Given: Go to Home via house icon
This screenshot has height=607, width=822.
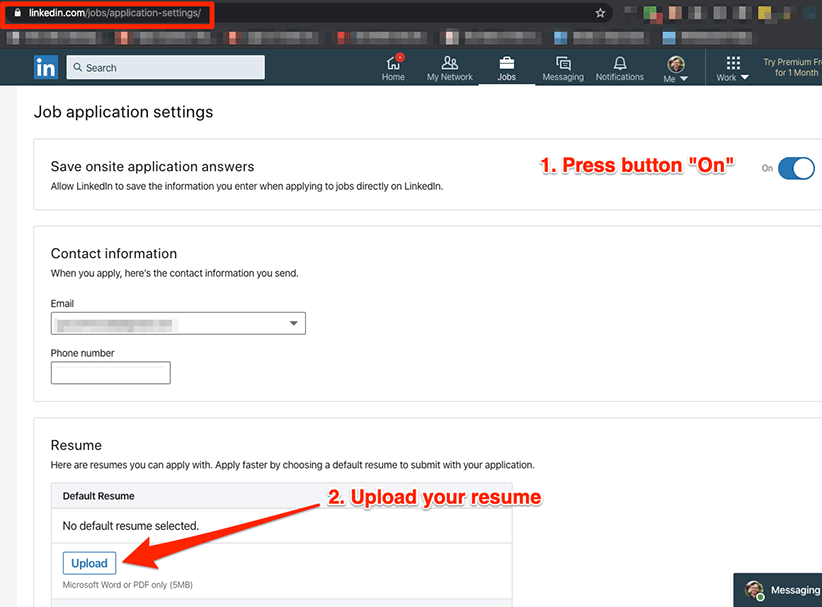Looking at the screenshot, I should 393,68.
